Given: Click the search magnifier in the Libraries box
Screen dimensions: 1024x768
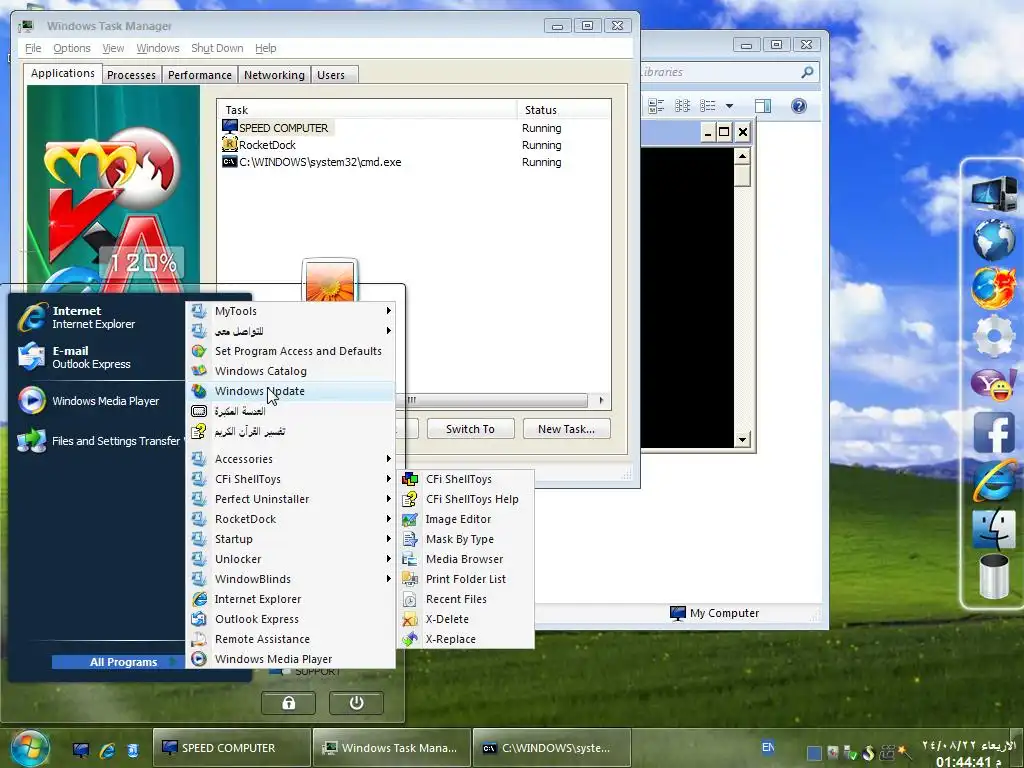Looking at the screenshot, I should [x=807, y=72].
